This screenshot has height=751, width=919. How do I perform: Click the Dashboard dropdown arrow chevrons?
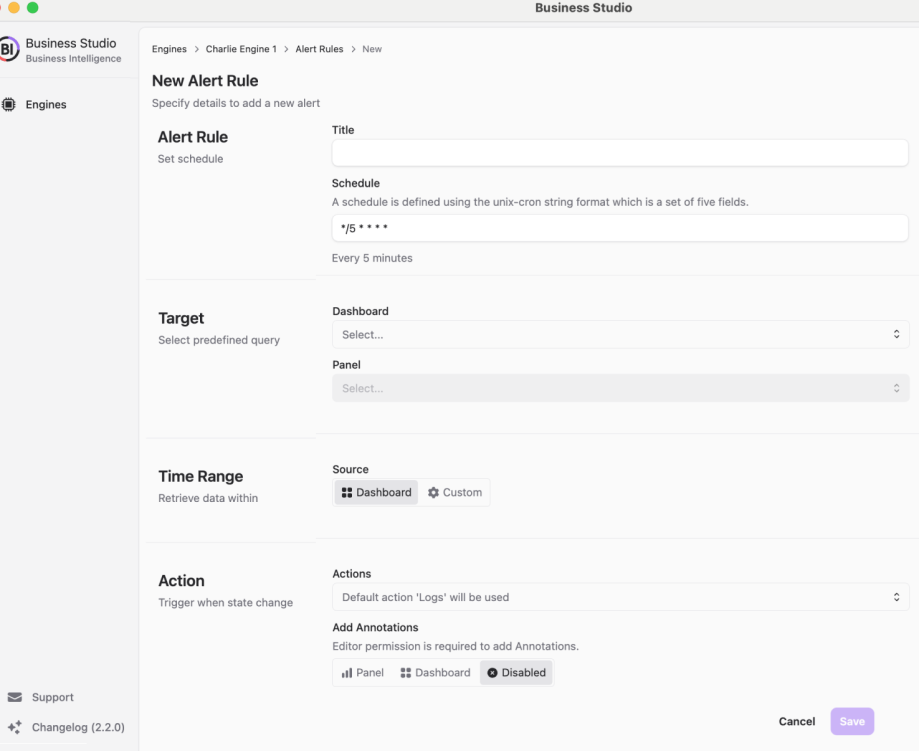tap(896, 334)
